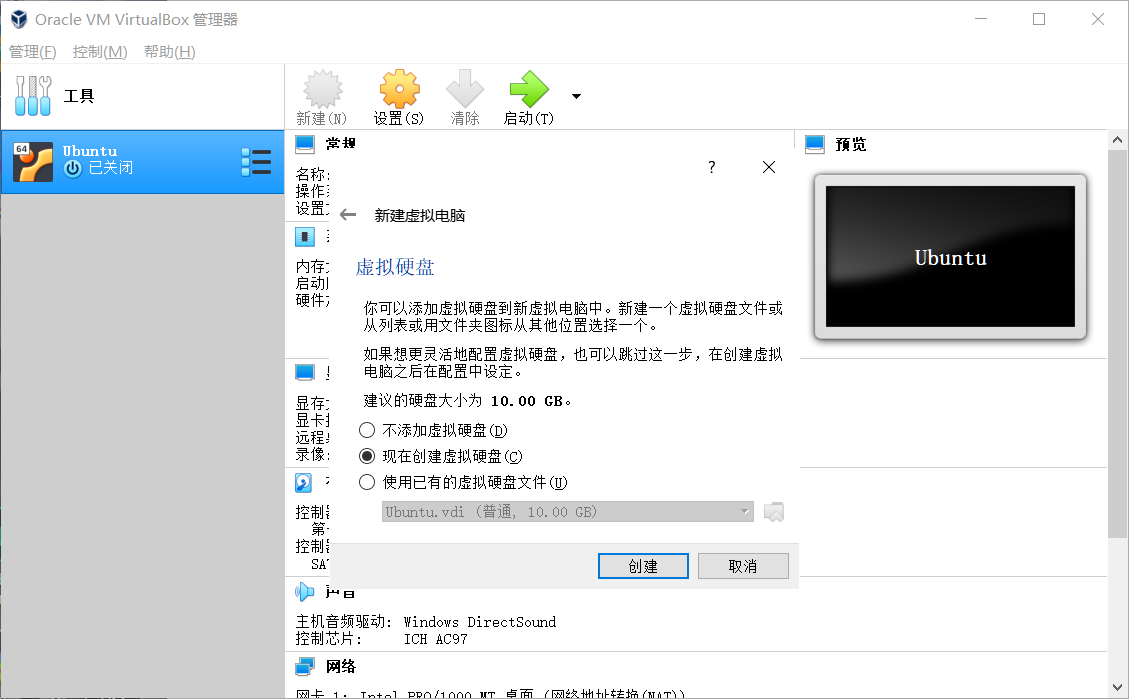Click the Preview (预览) header icon
Screen dimensions: 1129x699
tap(815, 144)
